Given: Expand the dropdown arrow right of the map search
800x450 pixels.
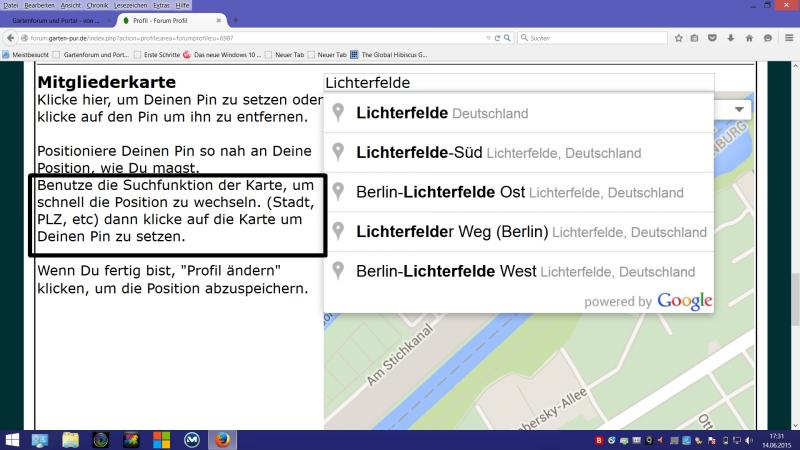Looking at the screenshot, I should (740, 109).
